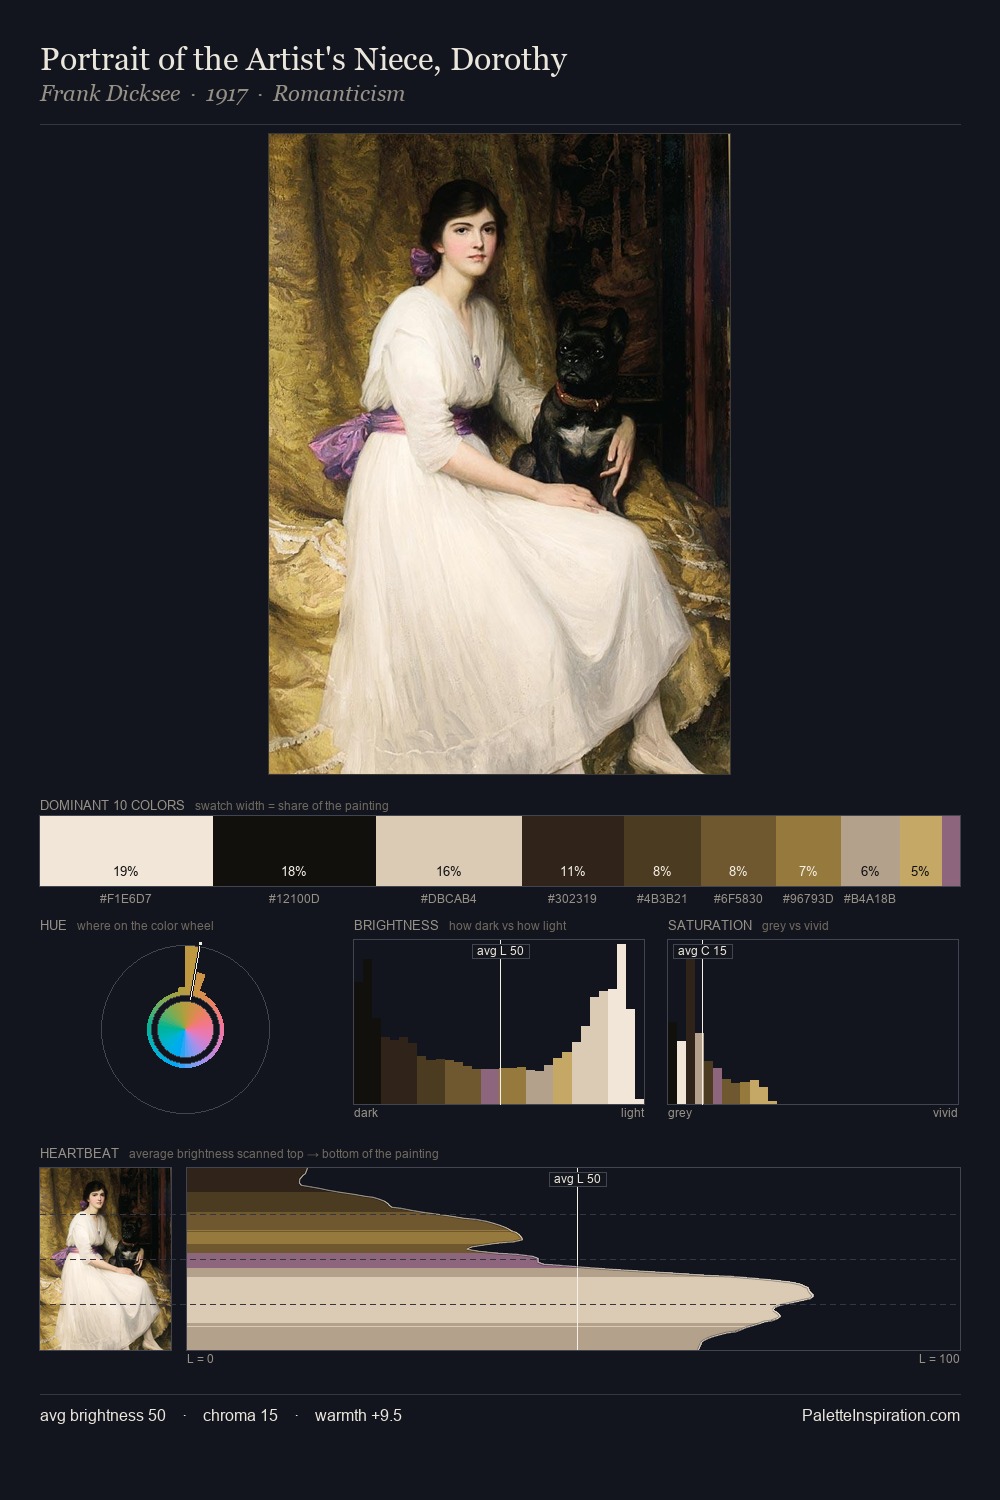This screenshot has width=1000, height=1500.
Task: Click the HUE section heading
Action: (x=53, y=925)
